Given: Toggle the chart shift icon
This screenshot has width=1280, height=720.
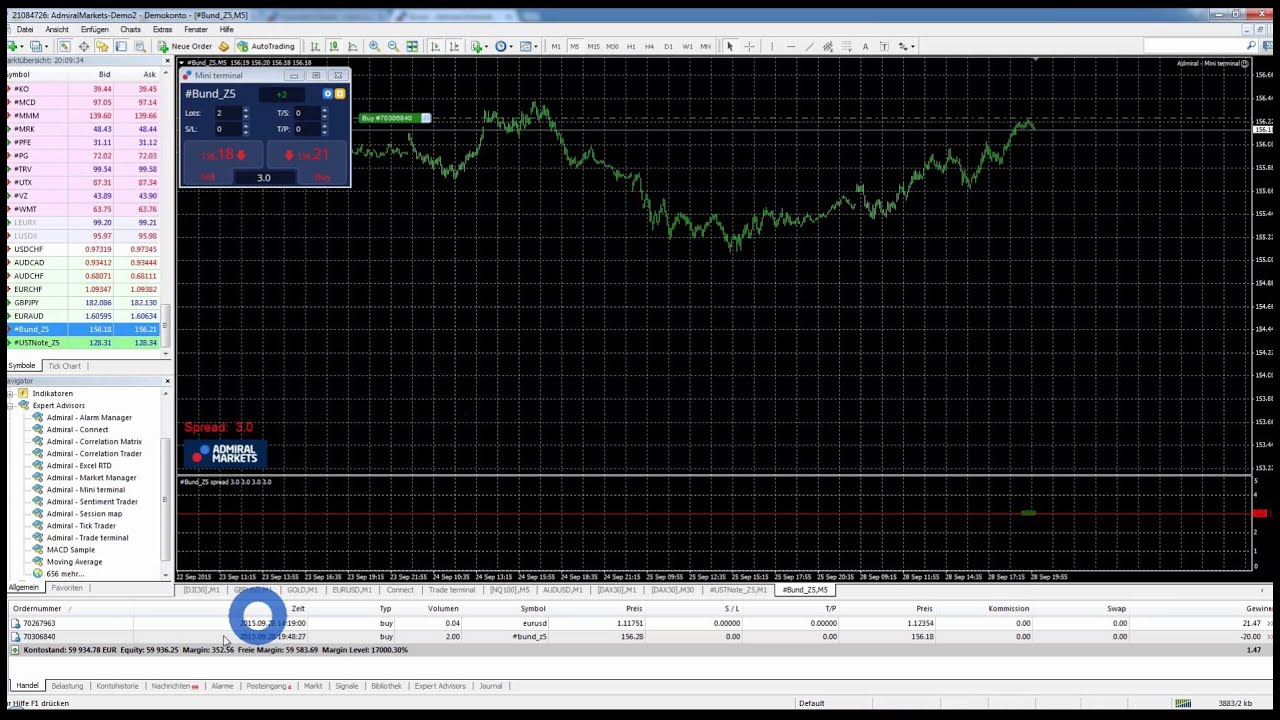Looking at the screenshot, I should coord(454,46).
